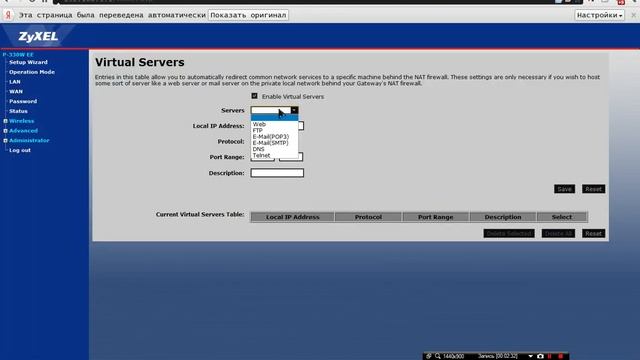Click the Yandex translate icon in the bar
The width and height of the screenshot is (640, 360).
coord(8,15)
